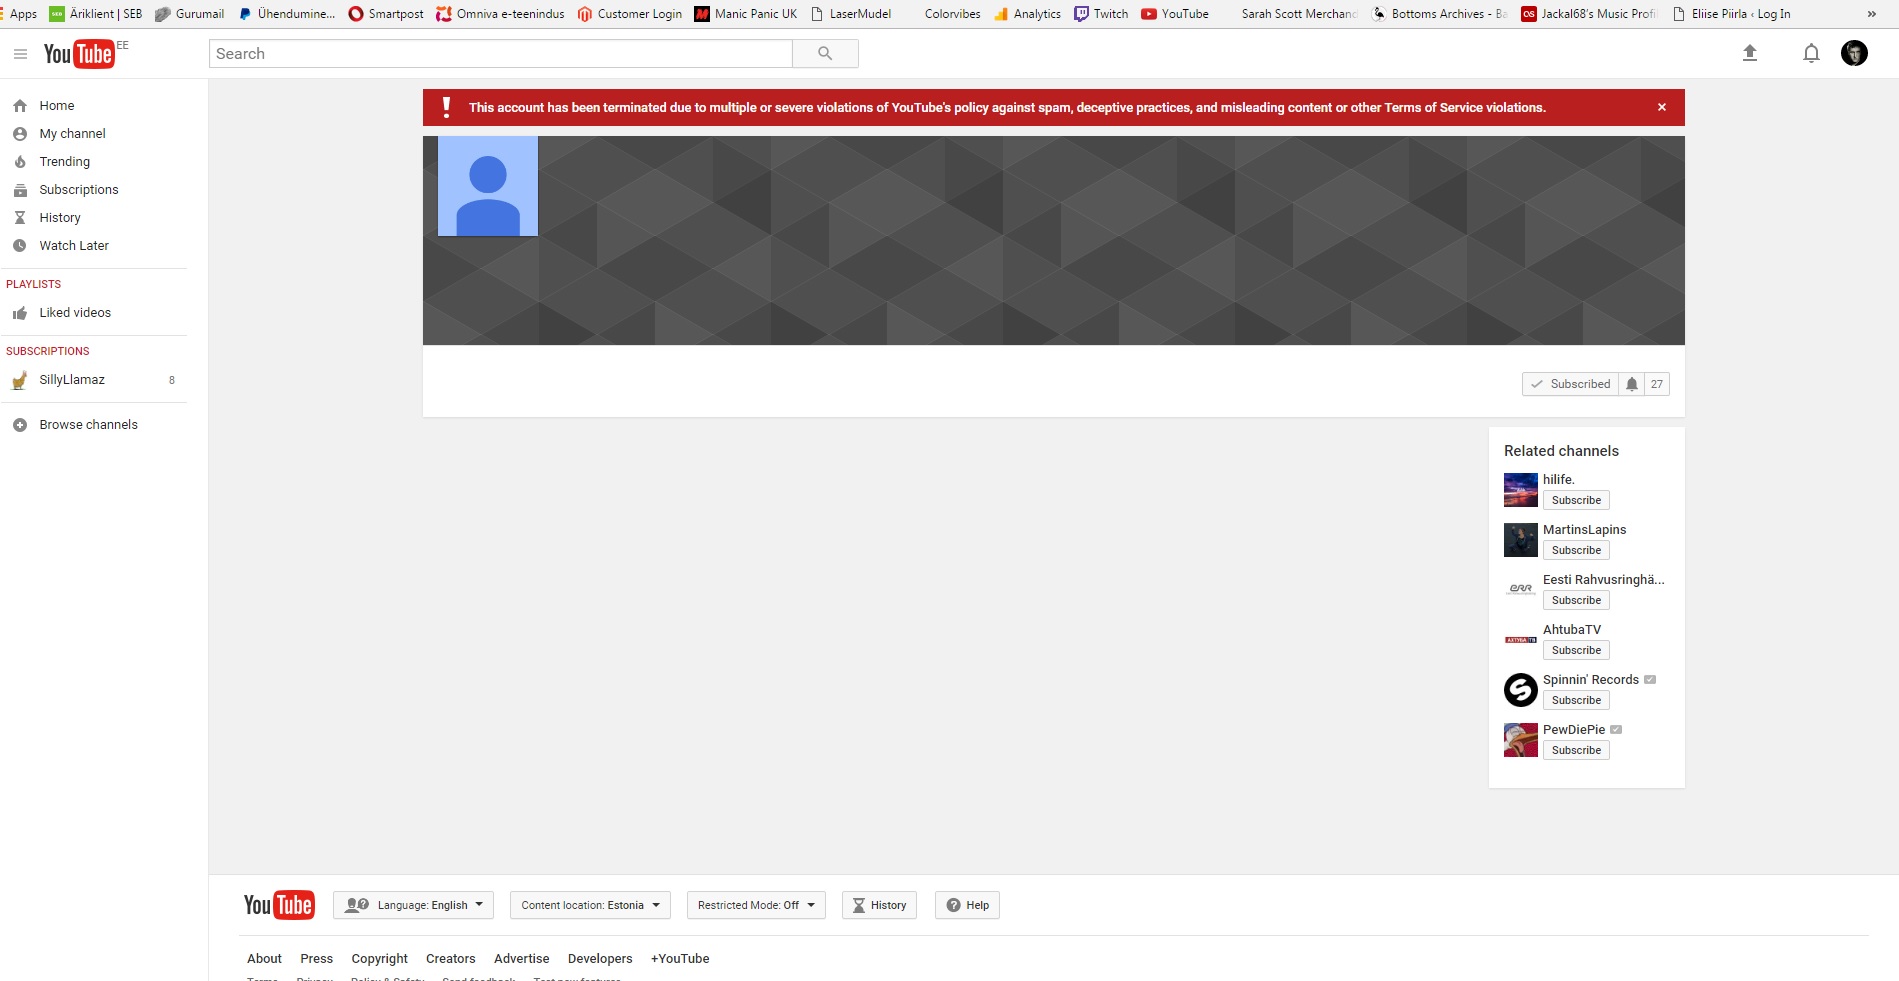This screenshot has width=1899, height=981.
Task: Click the footer History button
Action: 879,905
